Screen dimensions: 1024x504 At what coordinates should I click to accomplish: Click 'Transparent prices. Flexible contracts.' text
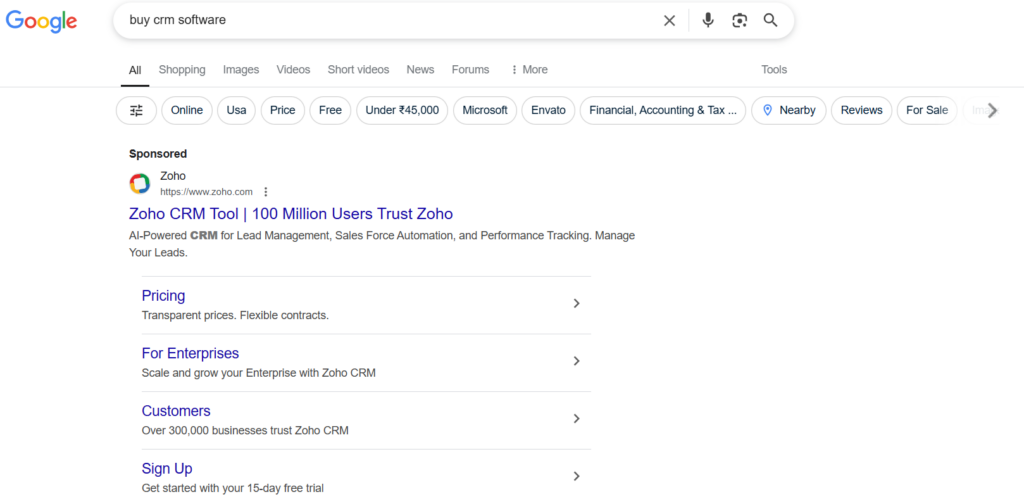235,315
